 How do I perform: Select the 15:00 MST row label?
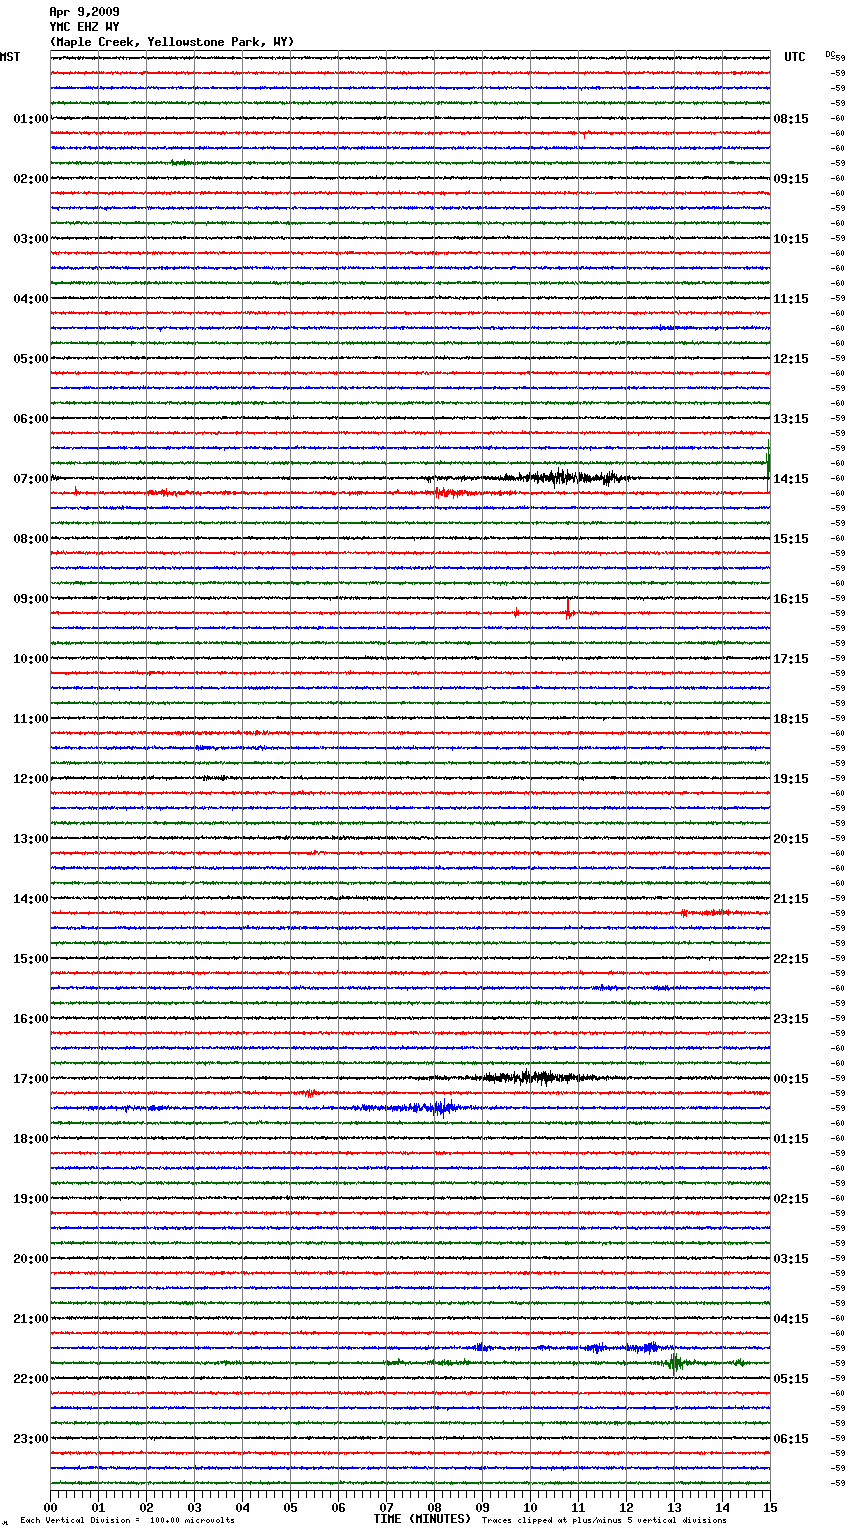tap(31, 959)
